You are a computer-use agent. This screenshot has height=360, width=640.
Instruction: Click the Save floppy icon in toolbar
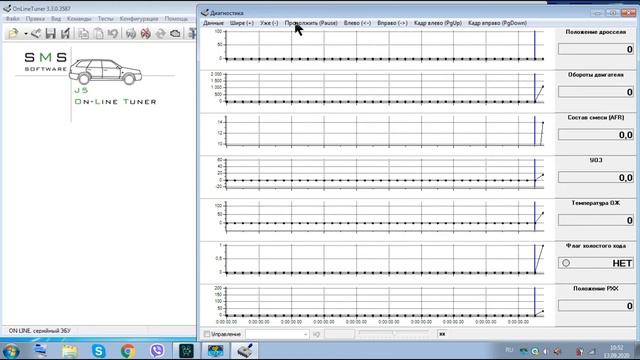(51, 33)
